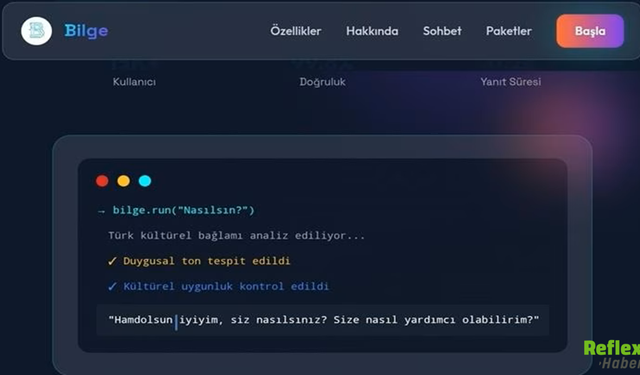Click "Duygusal ton tespit edildi" text

(207, 261)
